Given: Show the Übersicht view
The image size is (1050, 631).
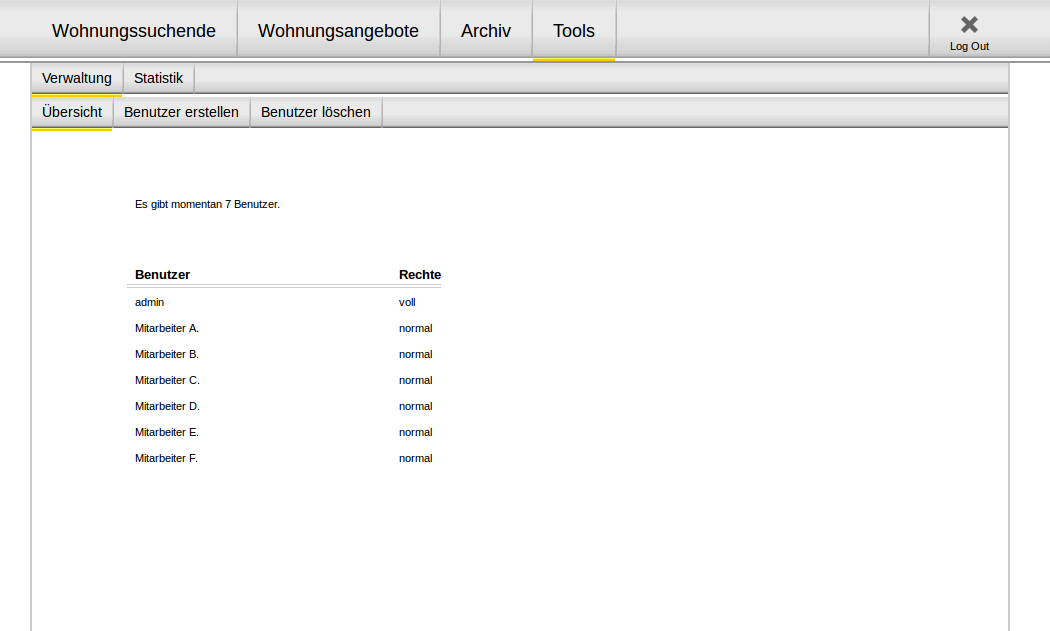Looking at the screenshot, I should [72, 112].
